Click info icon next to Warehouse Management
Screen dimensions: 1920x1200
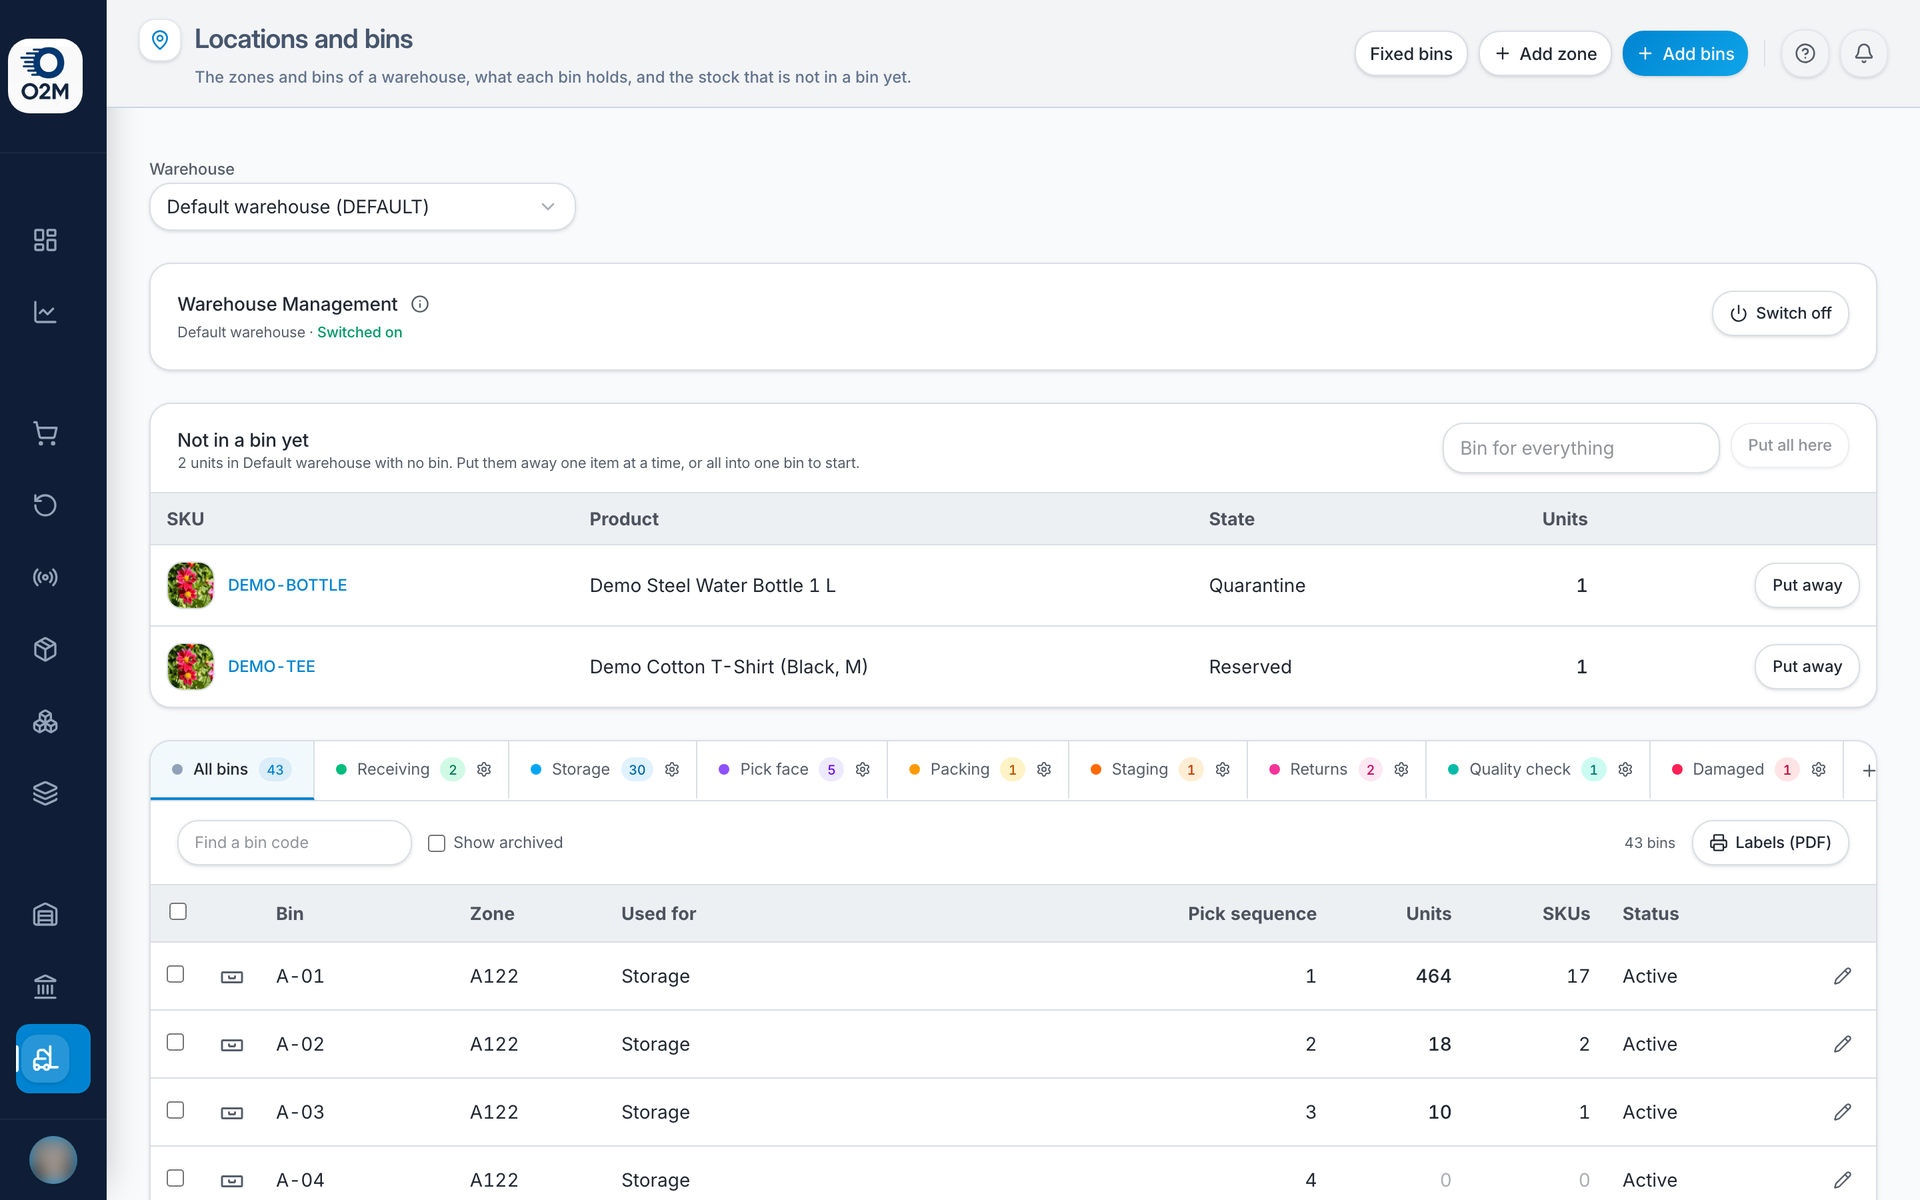coord(420,304)
